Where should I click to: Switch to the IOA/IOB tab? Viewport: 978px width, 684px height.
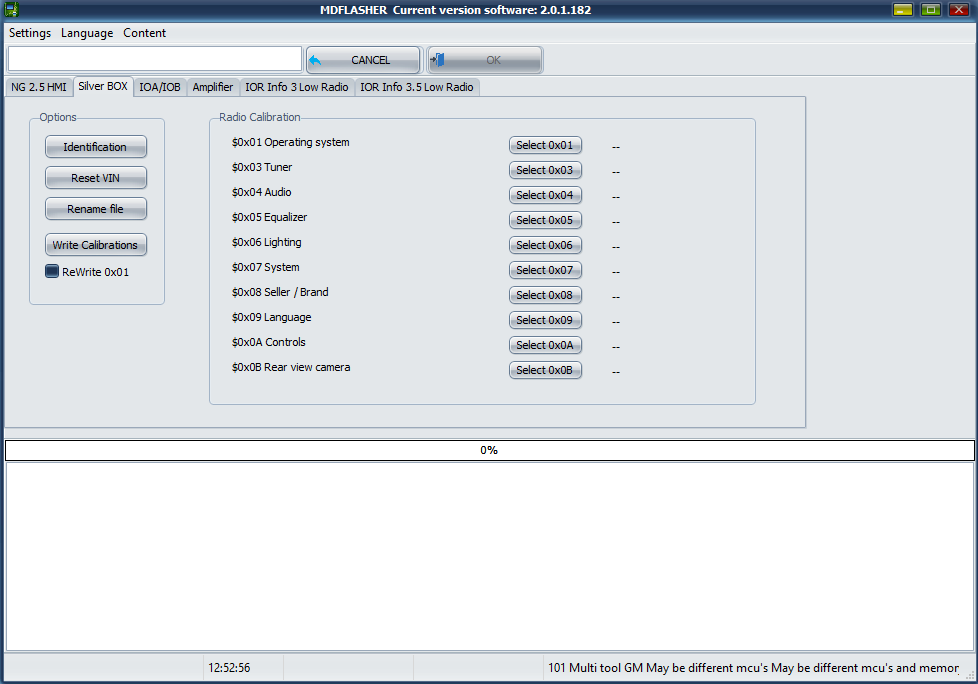point(160,87)
